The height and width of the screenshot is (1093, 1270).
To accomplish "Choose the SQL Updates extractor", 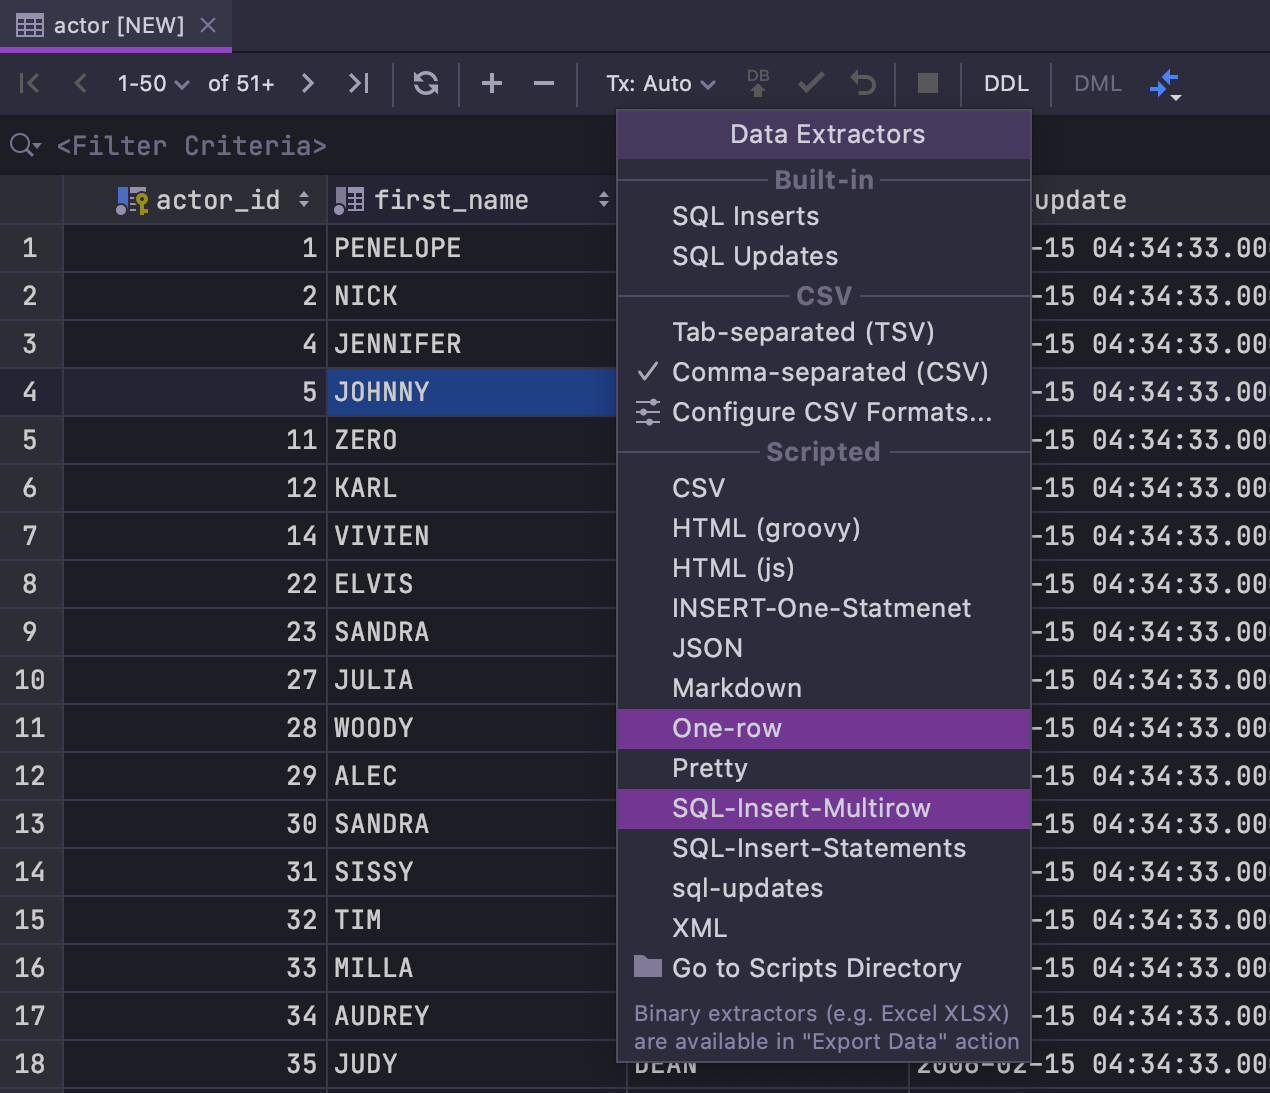I will (x=824, y=256).
